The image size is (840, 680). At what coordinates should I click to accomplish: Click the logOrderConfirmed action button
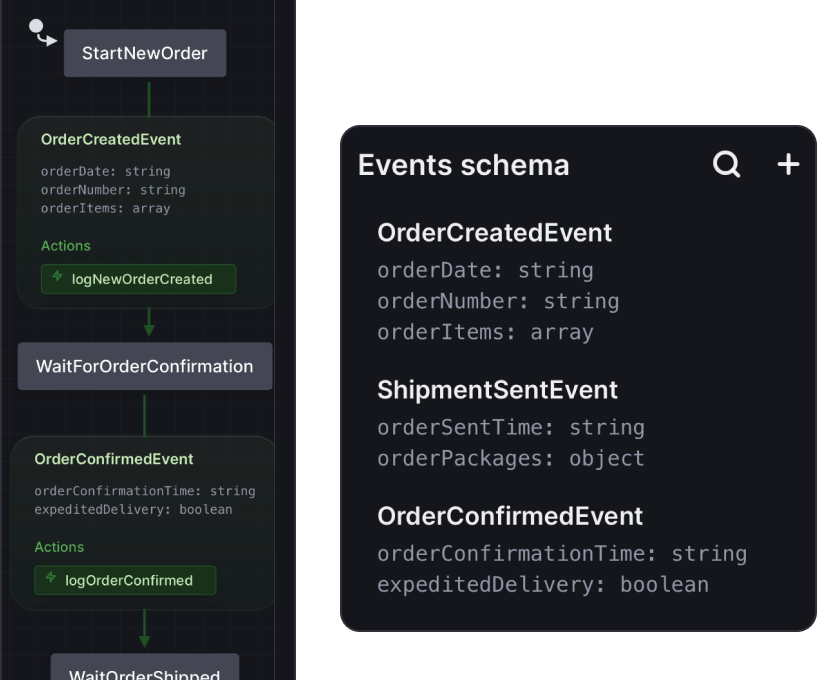125,580
